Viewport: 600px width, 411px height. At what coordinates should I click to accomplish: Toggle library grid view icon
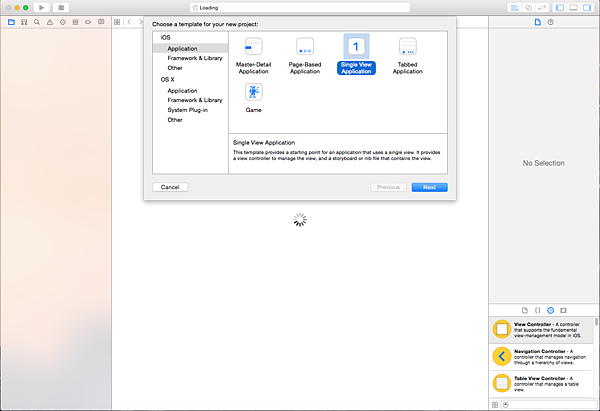[x=495, y=404]
